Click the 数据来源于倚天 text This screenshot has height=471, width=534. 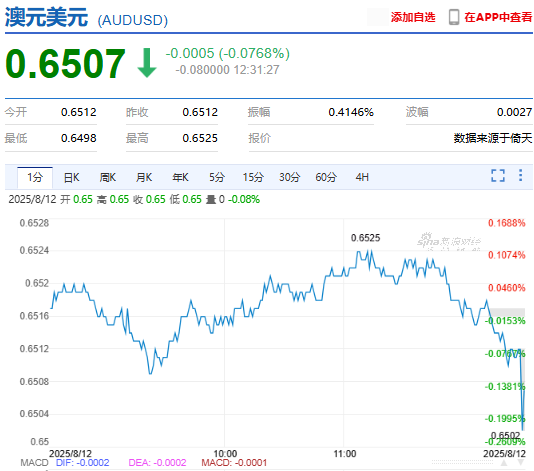(493, 138)
